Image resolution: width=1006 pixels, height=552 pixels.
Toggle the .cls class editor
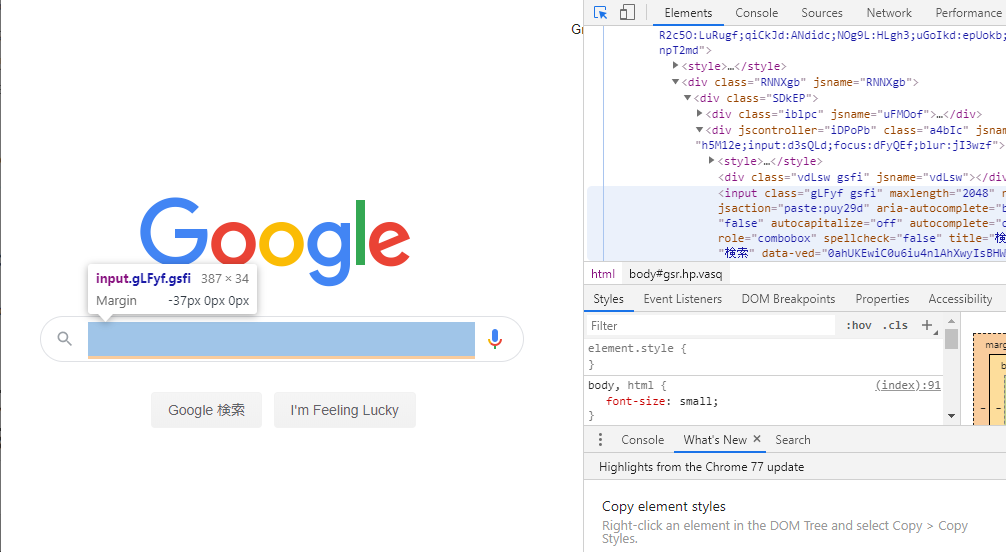point(895,325)
